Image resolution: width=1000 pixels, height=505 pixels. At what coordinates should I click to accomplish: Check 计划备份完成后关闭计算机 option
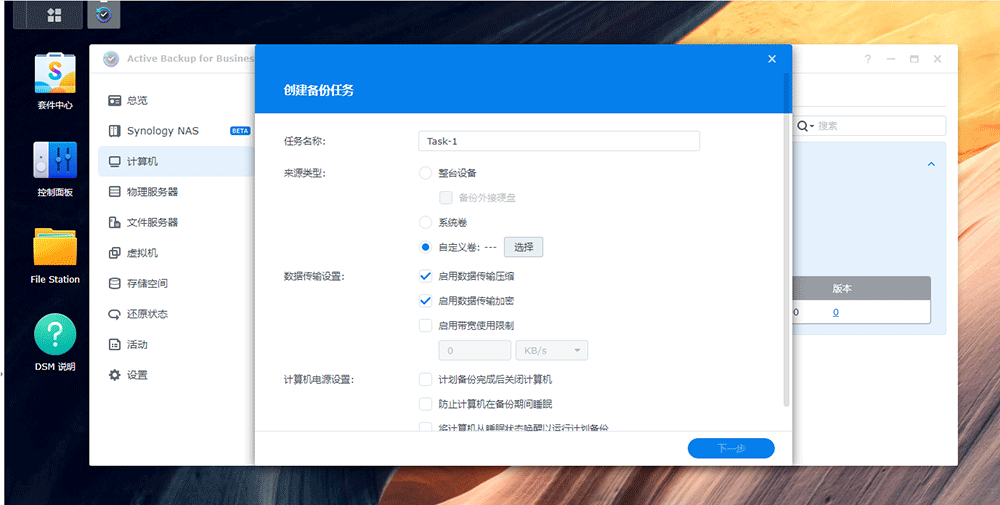point(426,380)
